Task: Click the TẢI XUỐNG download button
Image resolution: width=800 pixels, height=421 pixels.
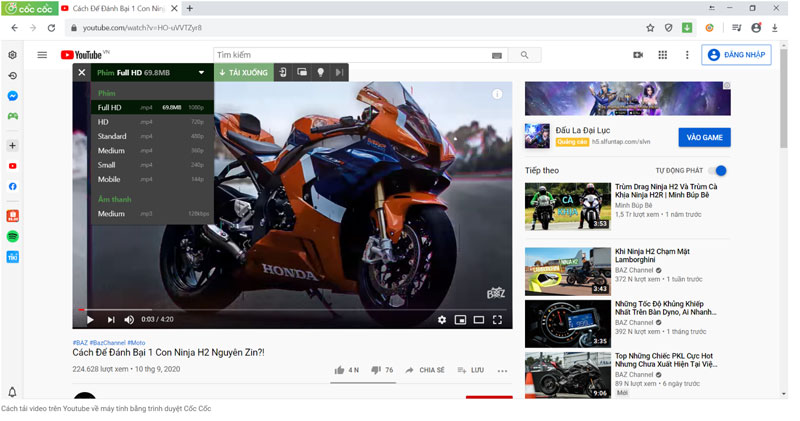Action: click(244, 72)
